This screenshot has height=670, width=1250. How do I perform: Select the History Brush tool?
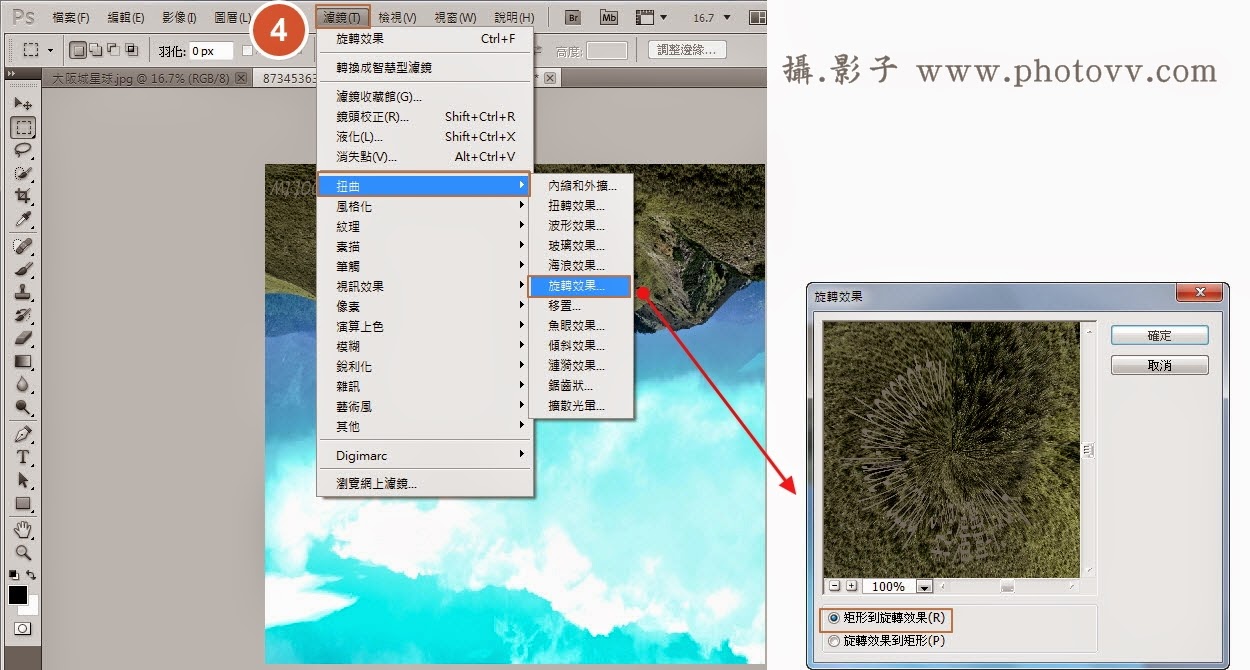(23, 315)
